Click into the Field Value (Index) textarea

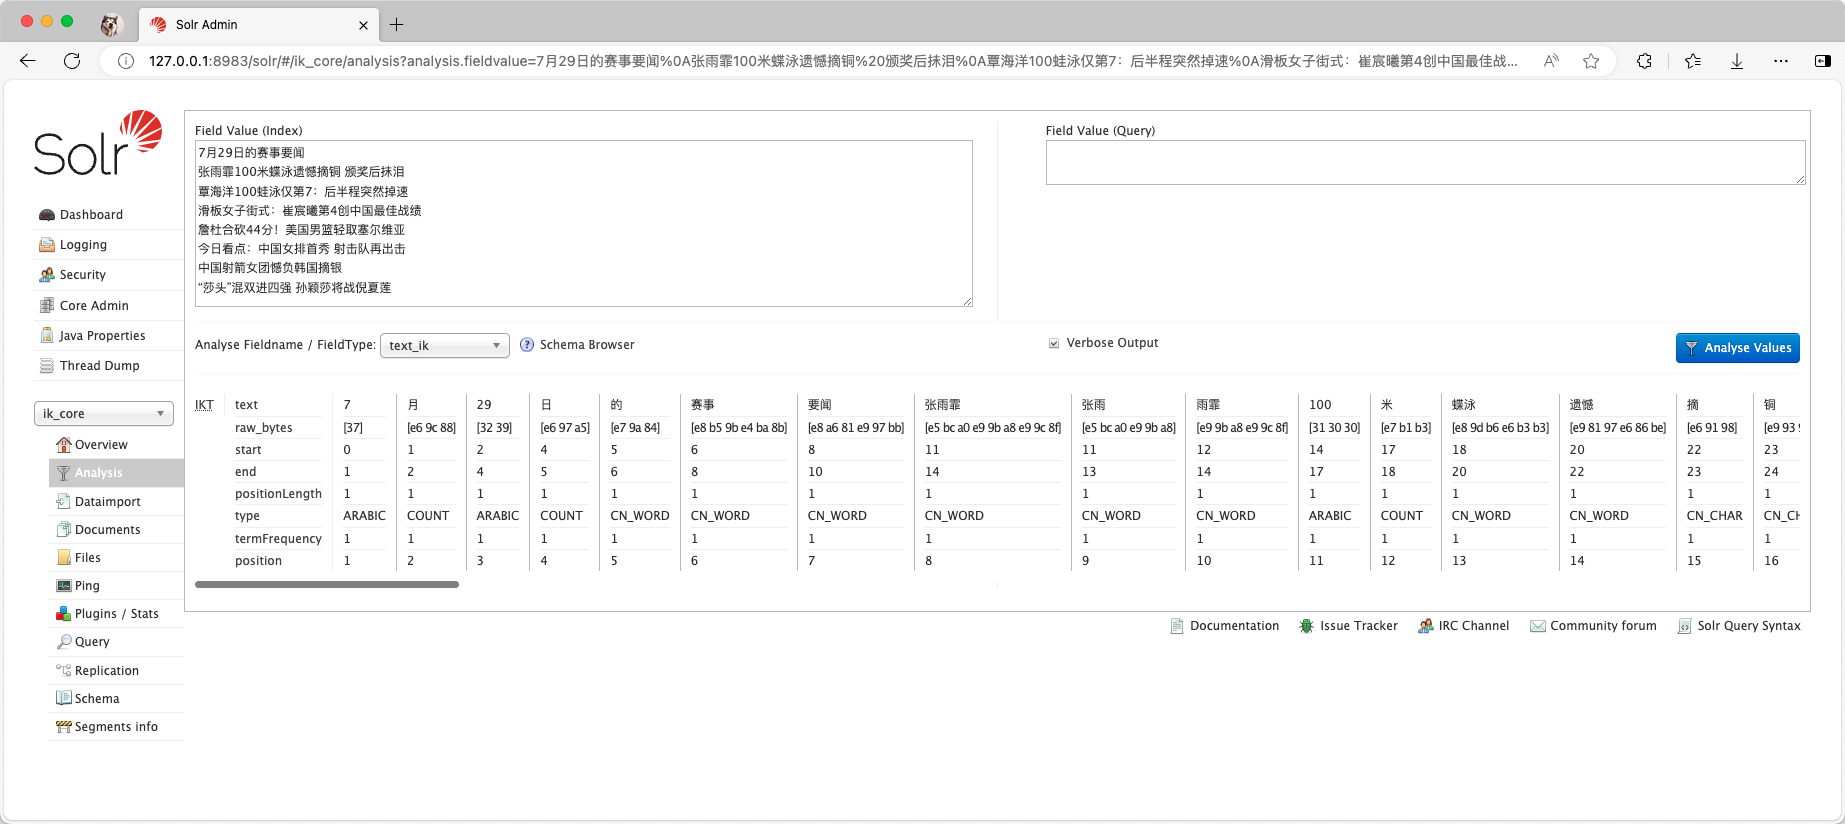(x=584, y=224)
